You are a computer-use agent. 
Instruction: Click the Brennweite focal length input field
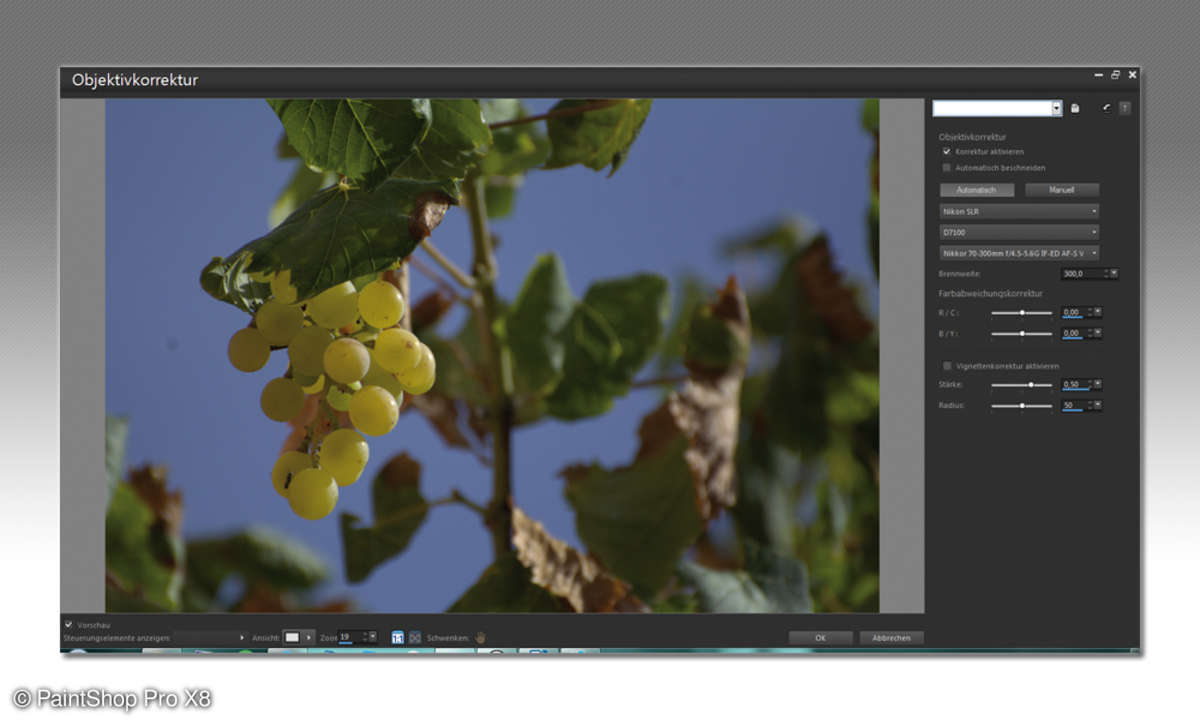(x=1083, y=273)
